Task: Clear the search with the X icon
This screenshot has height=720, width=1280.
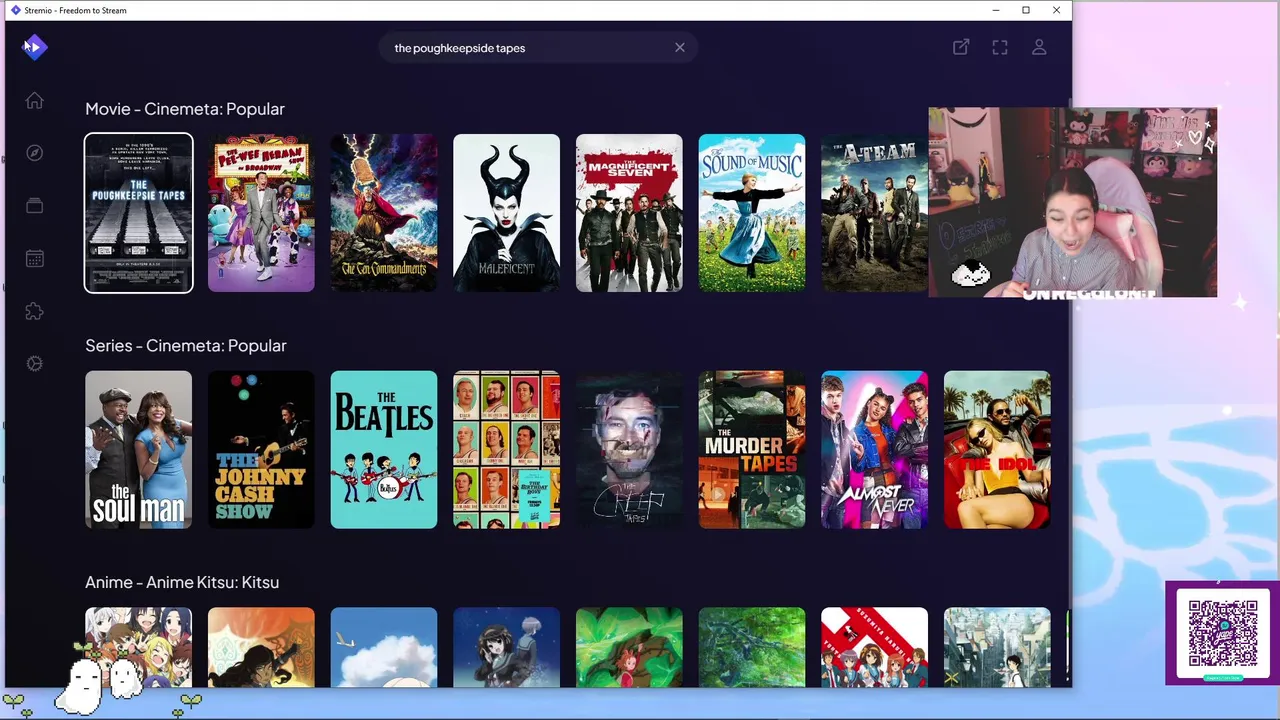Action: (680, 47)
